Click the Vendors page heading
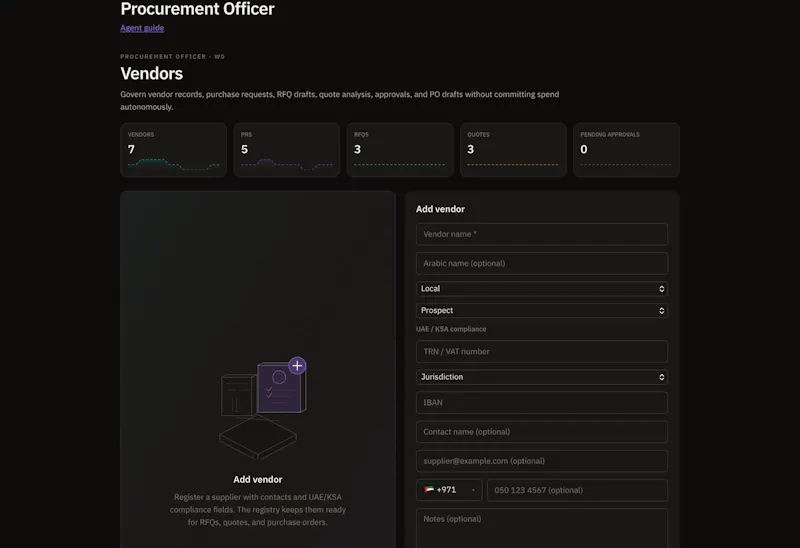The image size is (800, 548). [152, 73]
